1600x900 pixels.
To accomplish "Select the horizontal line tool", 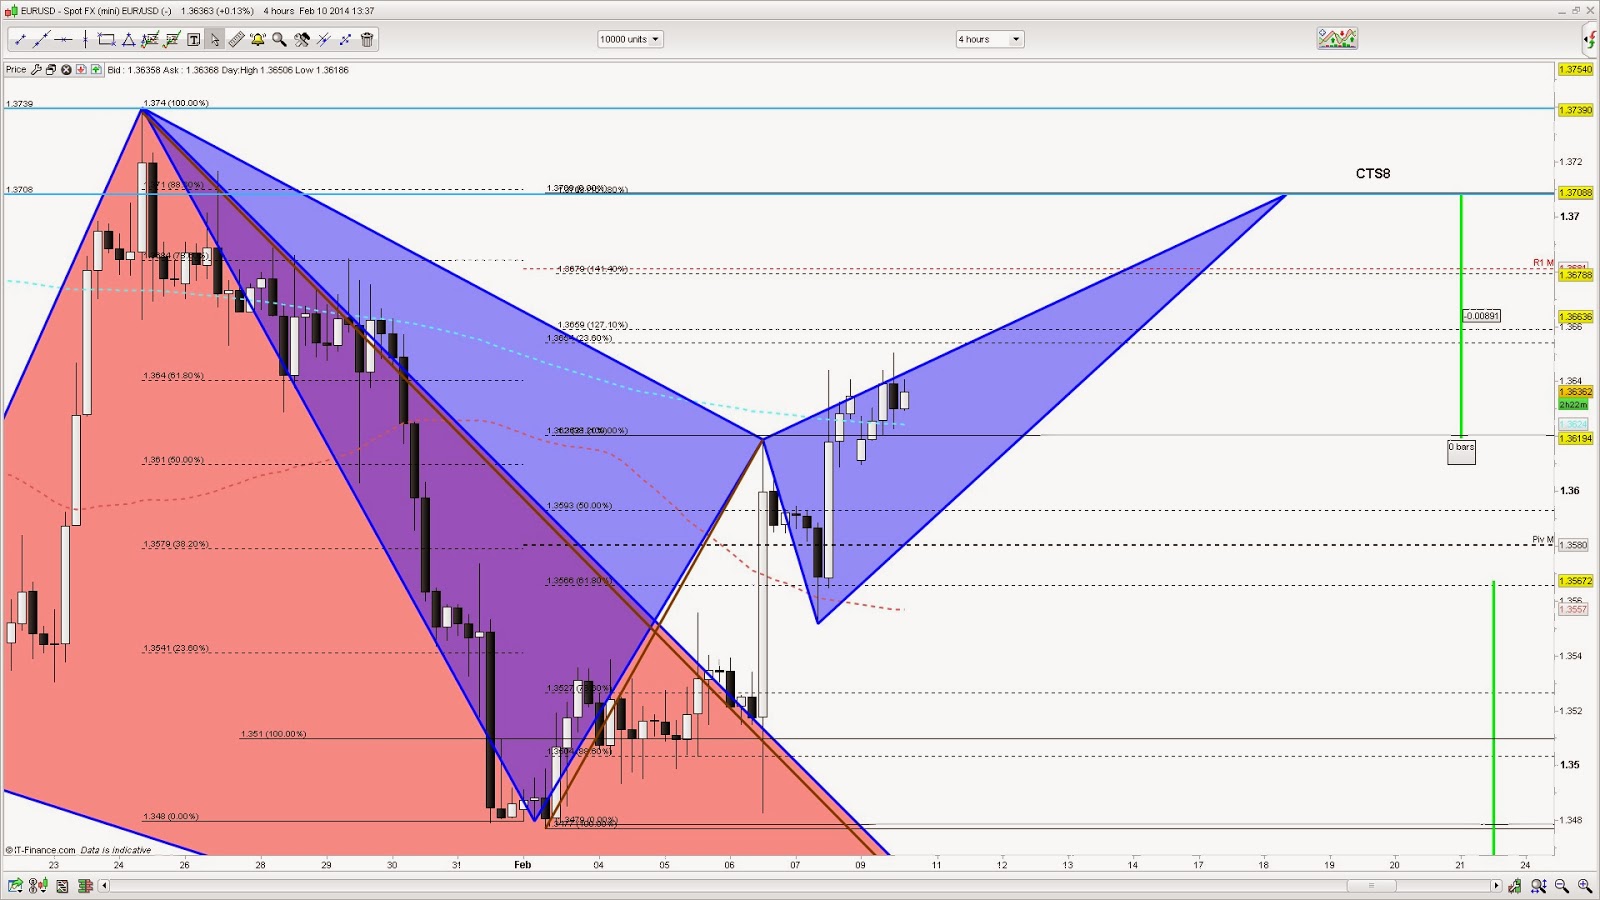I will point(63,40).
